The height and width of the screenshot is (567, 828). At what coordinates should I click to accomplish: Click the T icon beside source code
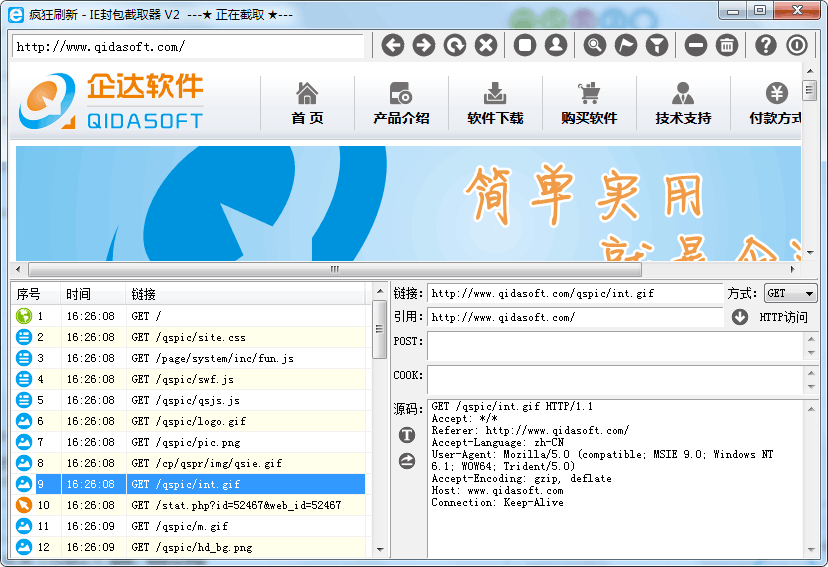click(407, 435)
